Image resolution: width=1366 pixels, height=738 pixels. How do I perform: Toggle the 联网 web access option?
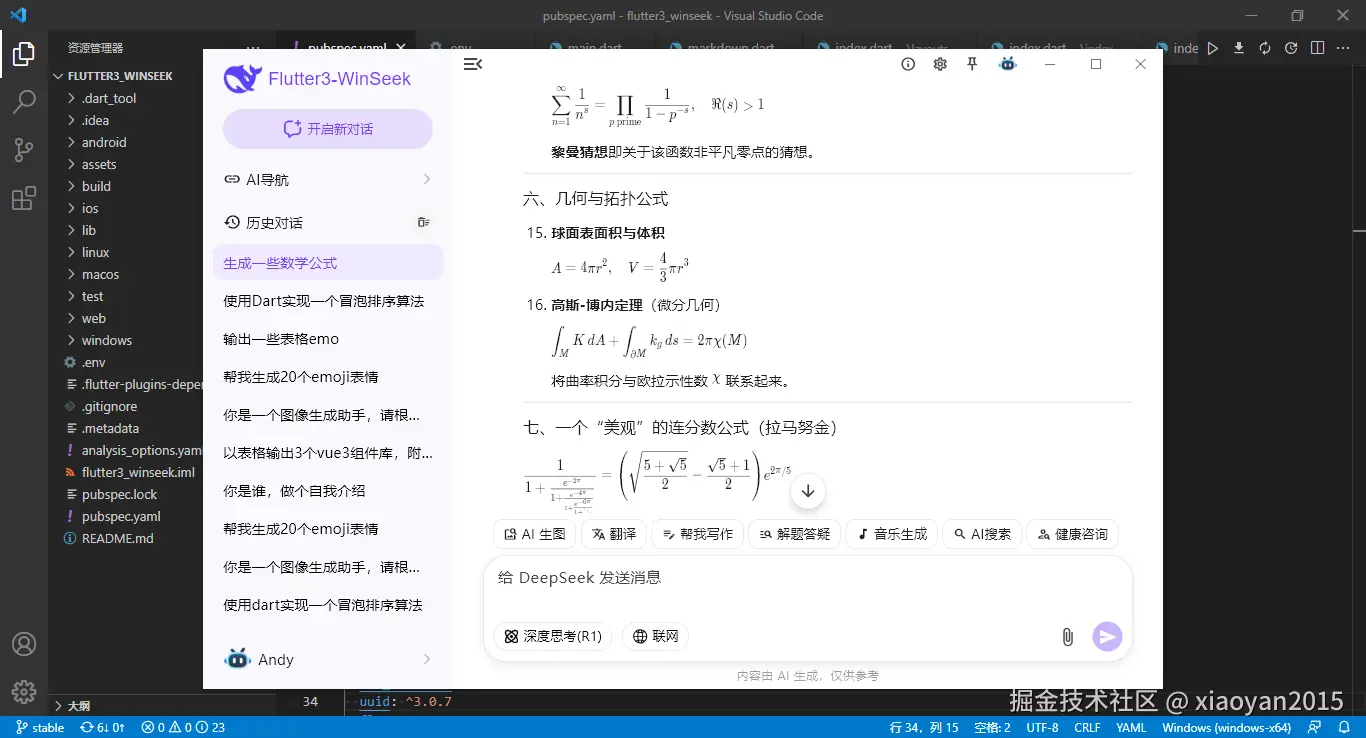[655, 636]
